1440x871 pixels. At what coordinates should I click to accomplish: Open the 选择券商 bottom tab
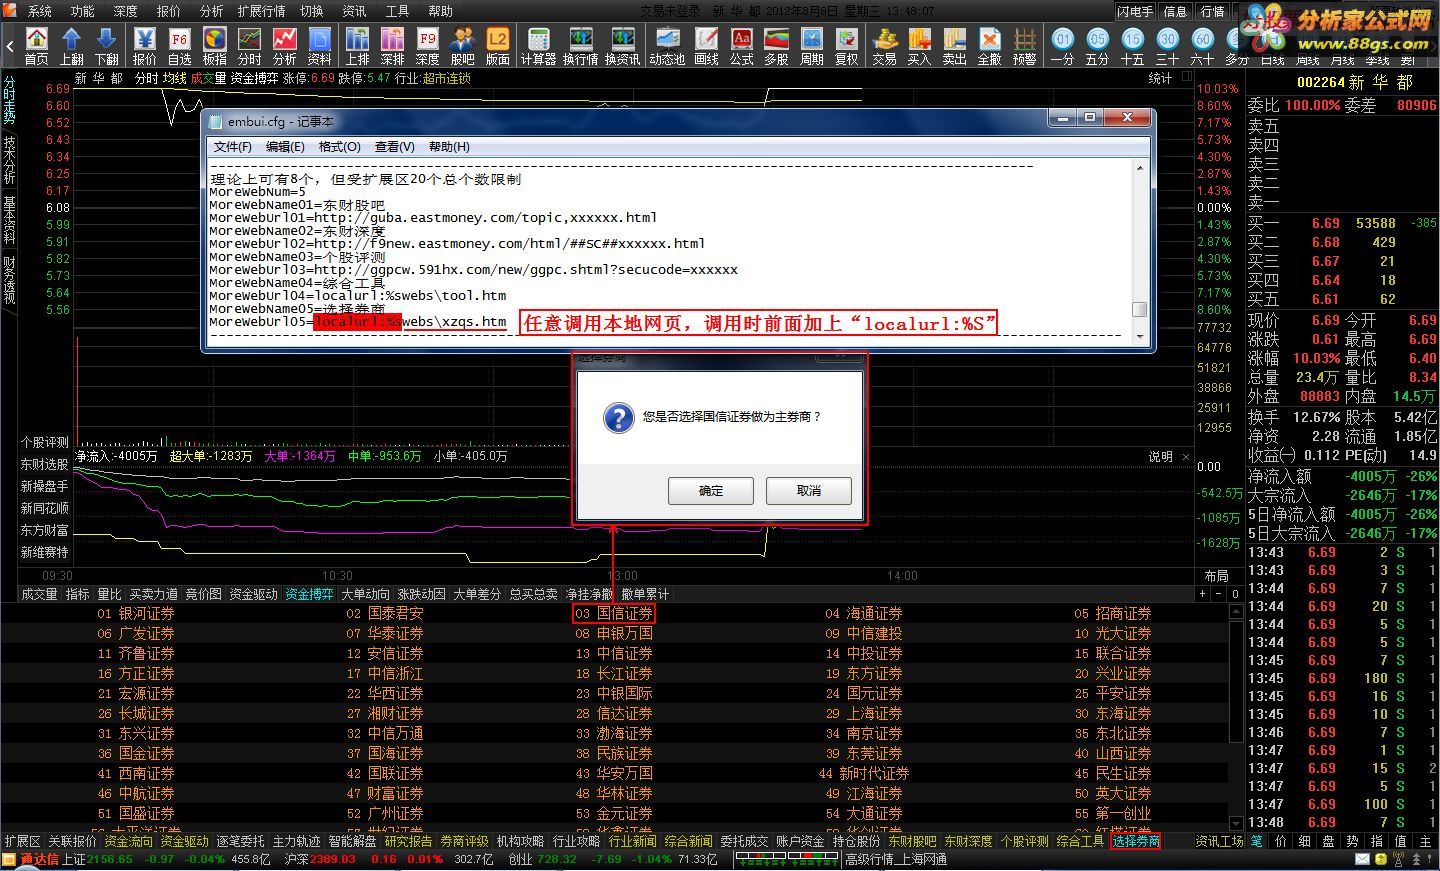click(x=1136, y=842)
